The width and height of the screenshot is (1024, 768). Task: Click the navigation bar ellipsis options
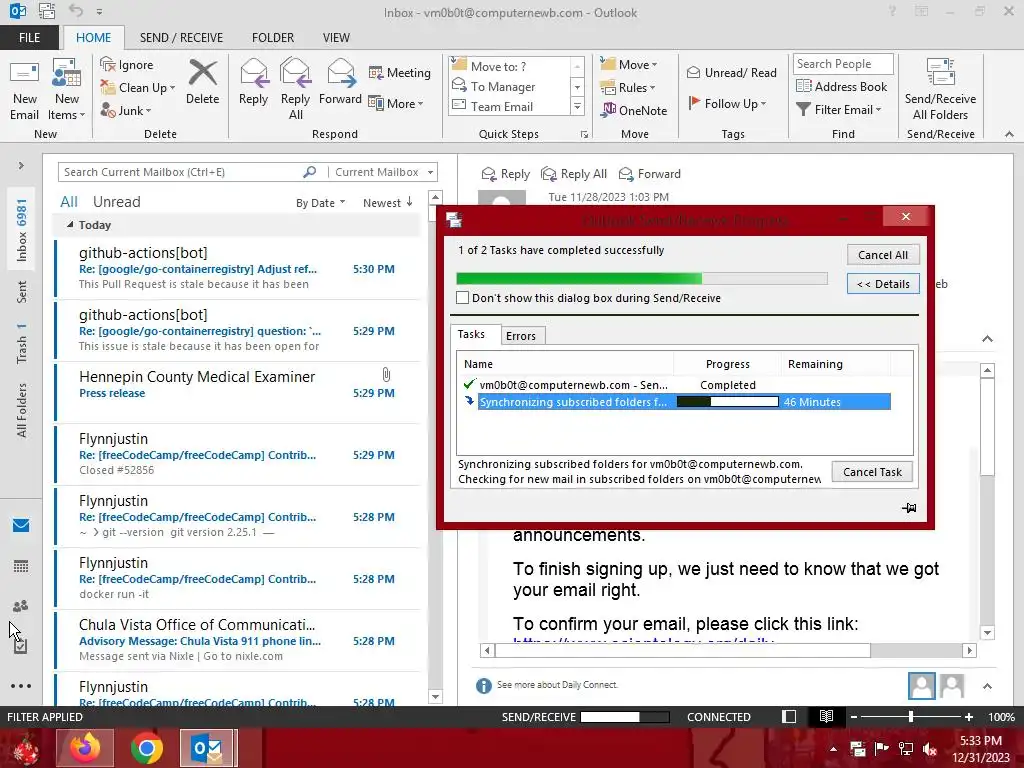pos(21,686)
